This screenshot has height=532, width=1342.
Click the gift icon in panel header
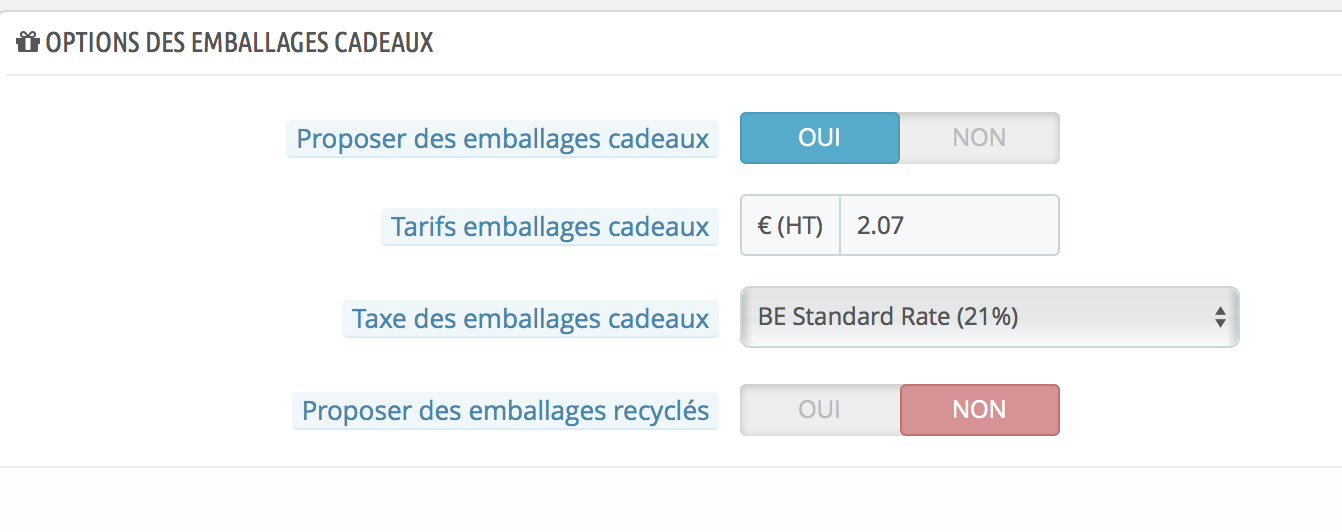click(x=28, y=43)
